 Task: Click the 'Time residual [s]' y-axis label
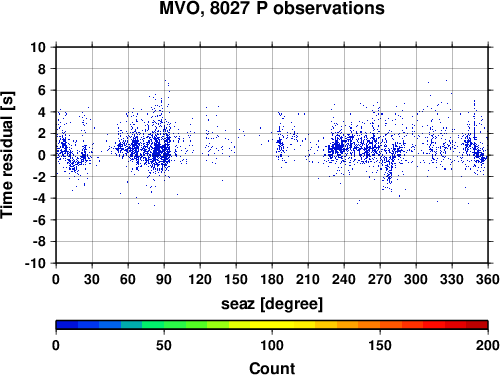[x=7, y=155]
